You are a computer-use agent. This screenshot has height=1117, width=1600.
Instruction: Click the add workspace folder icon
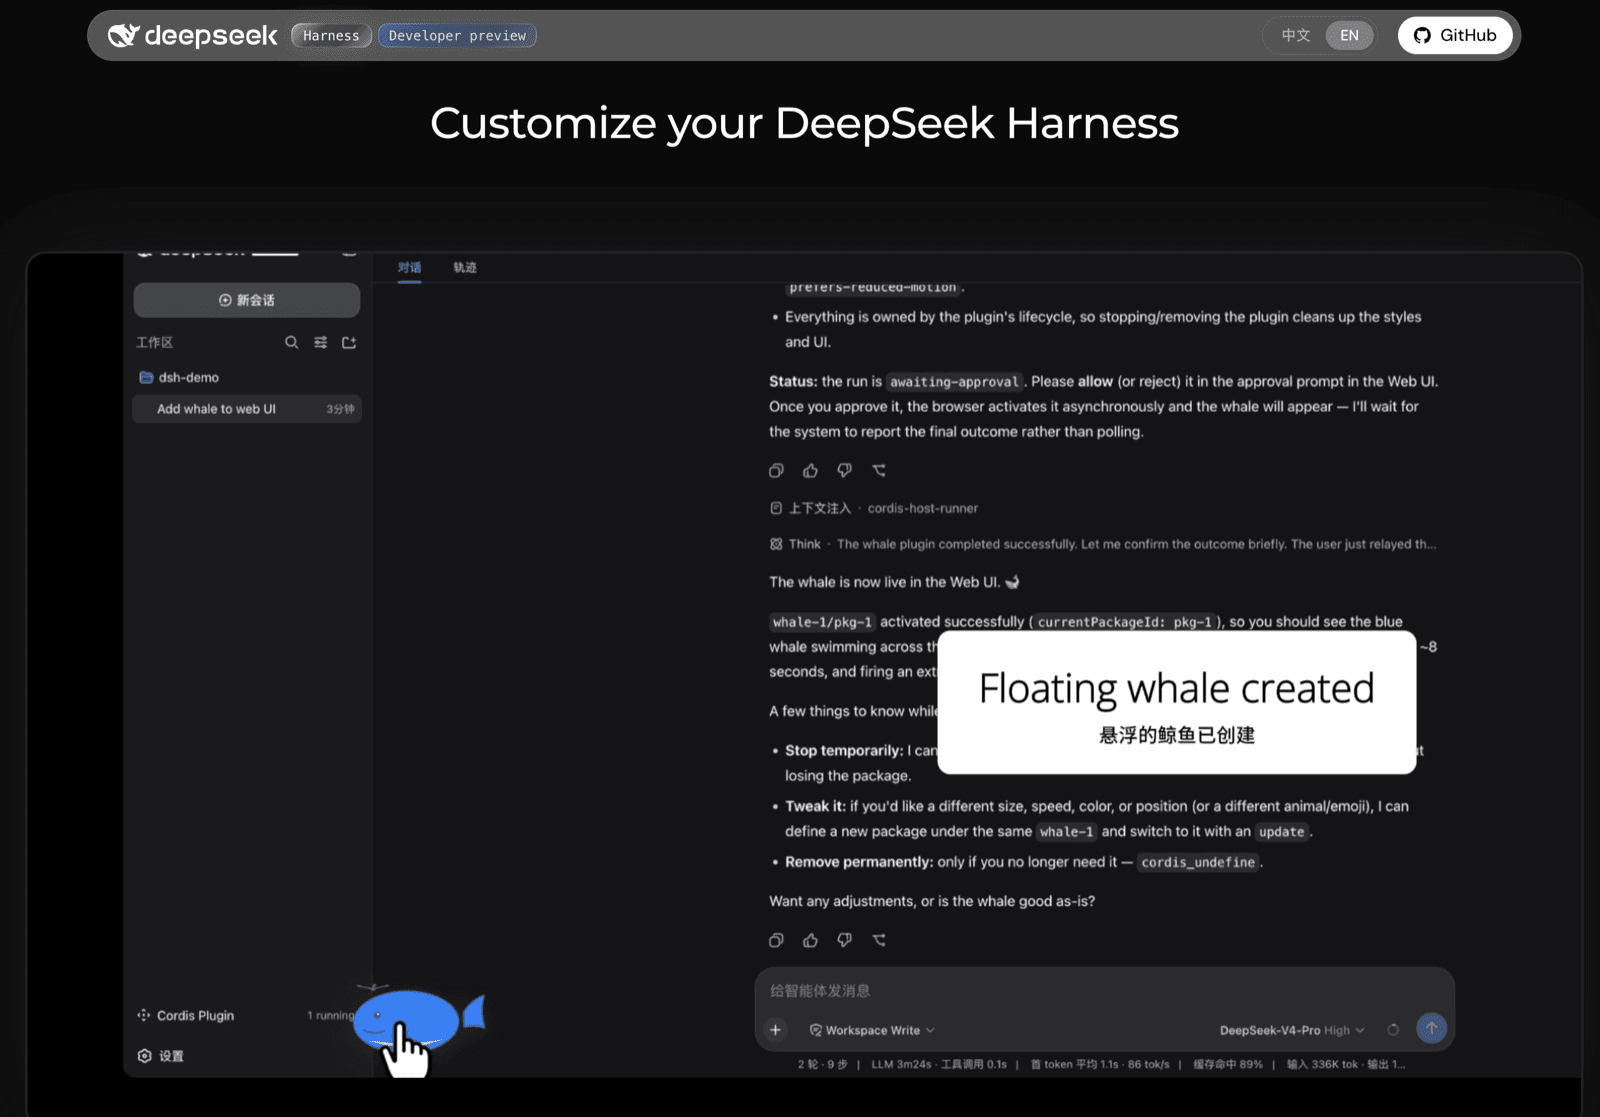tap(349, 342)
